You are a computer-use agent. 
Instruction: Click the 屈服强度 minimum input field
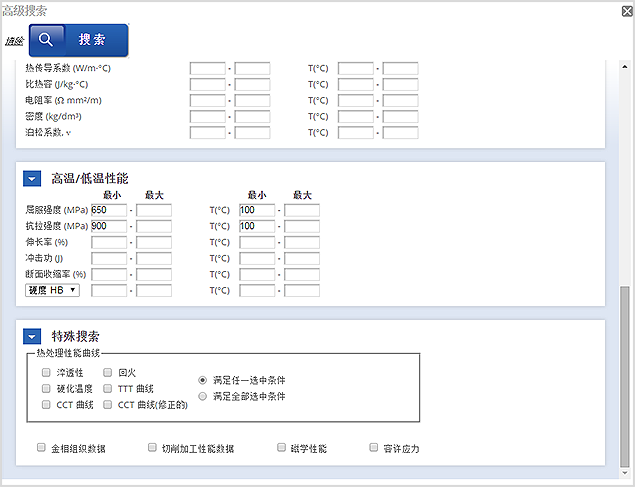point(108,210)
